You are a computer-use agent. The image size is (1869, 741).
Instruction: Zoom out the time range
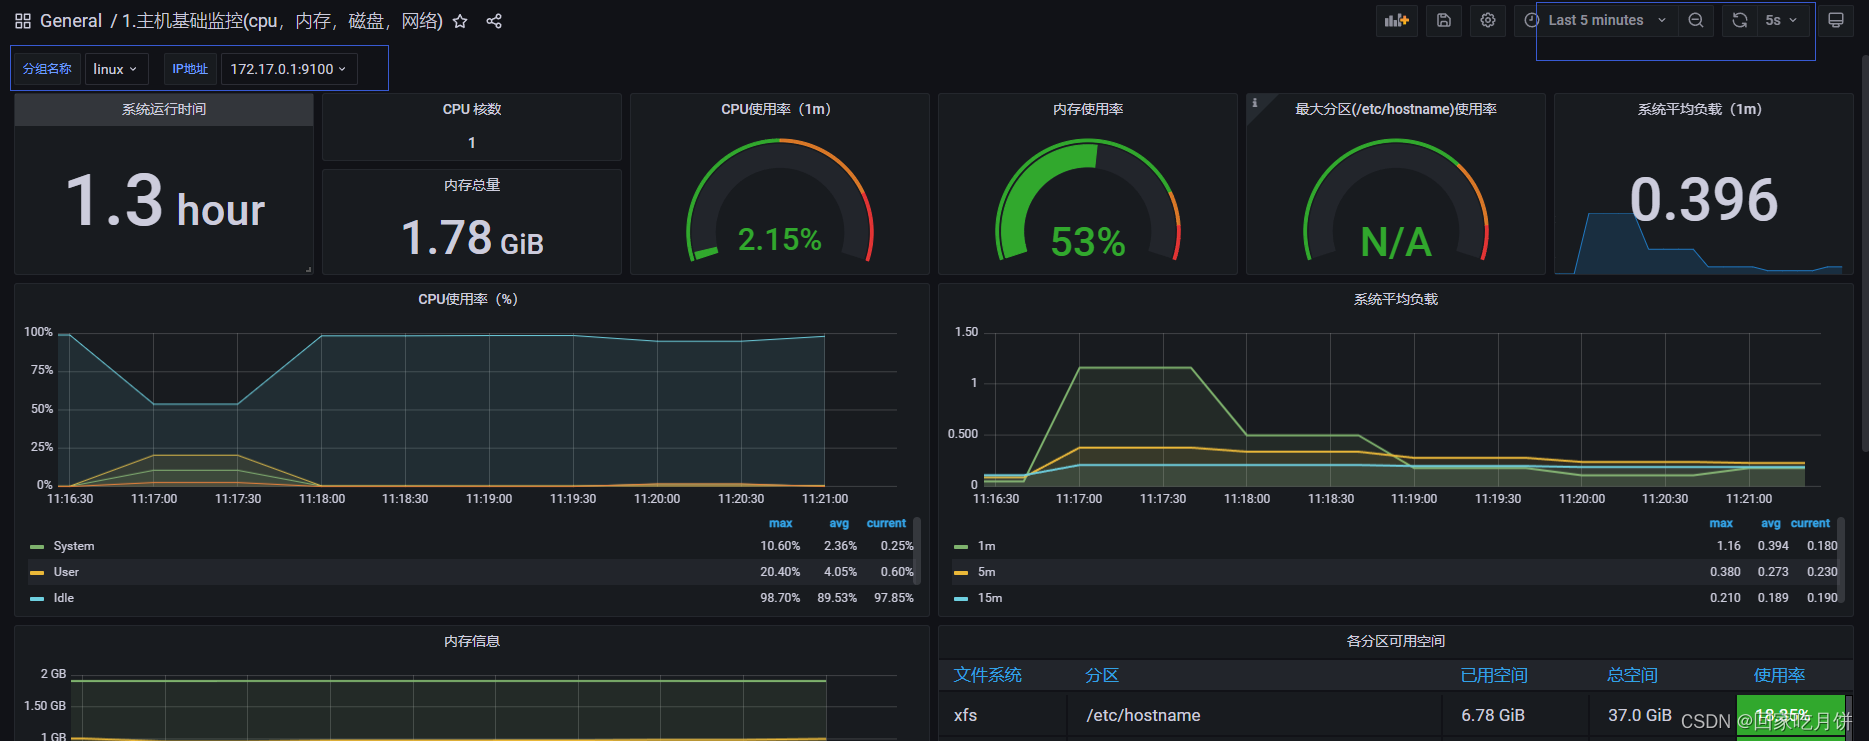1696,20
